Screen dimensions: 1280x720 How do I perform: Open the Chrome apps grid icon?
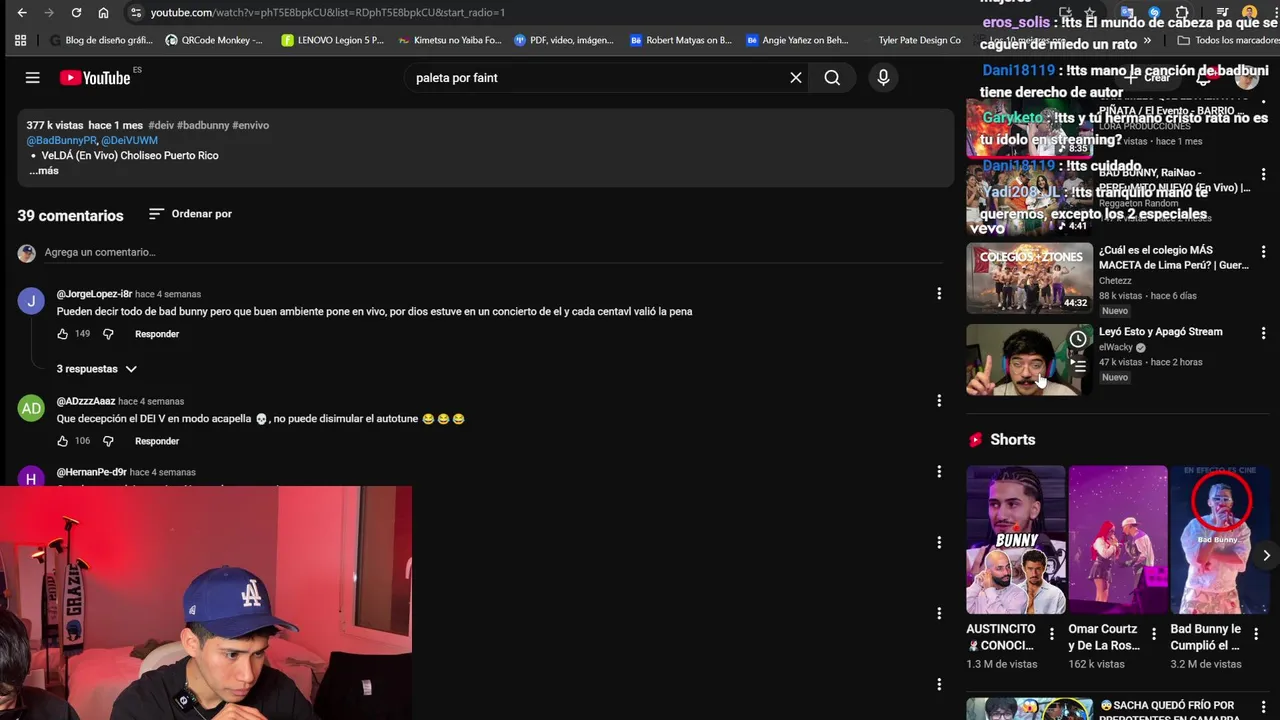click(x=20, y=40)
